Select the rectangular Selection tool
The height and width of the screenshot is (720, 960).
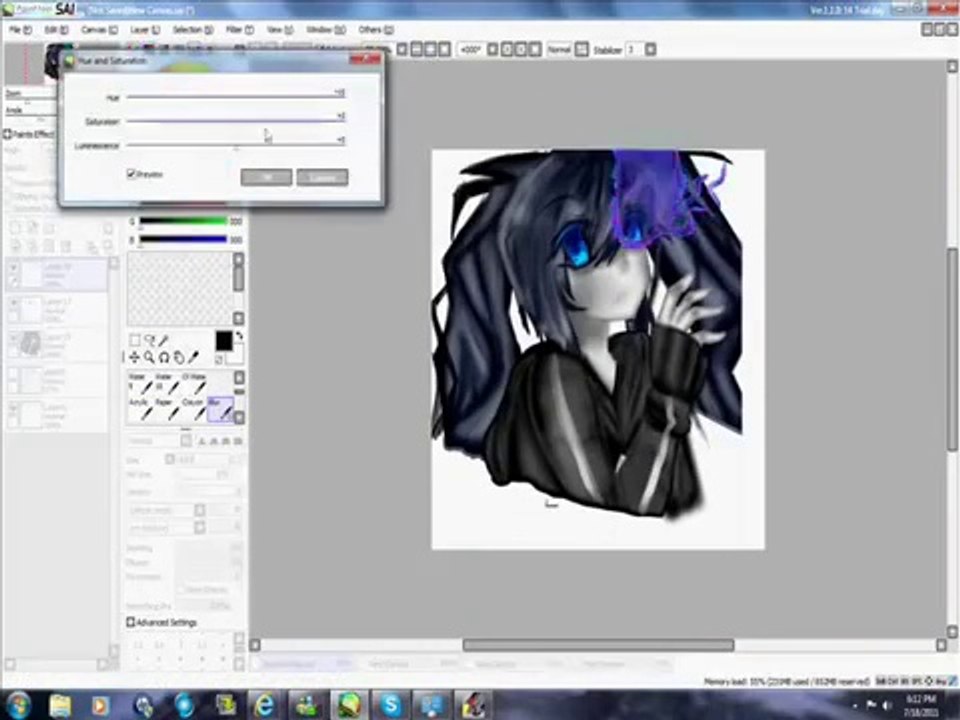(x=135, y=340)
